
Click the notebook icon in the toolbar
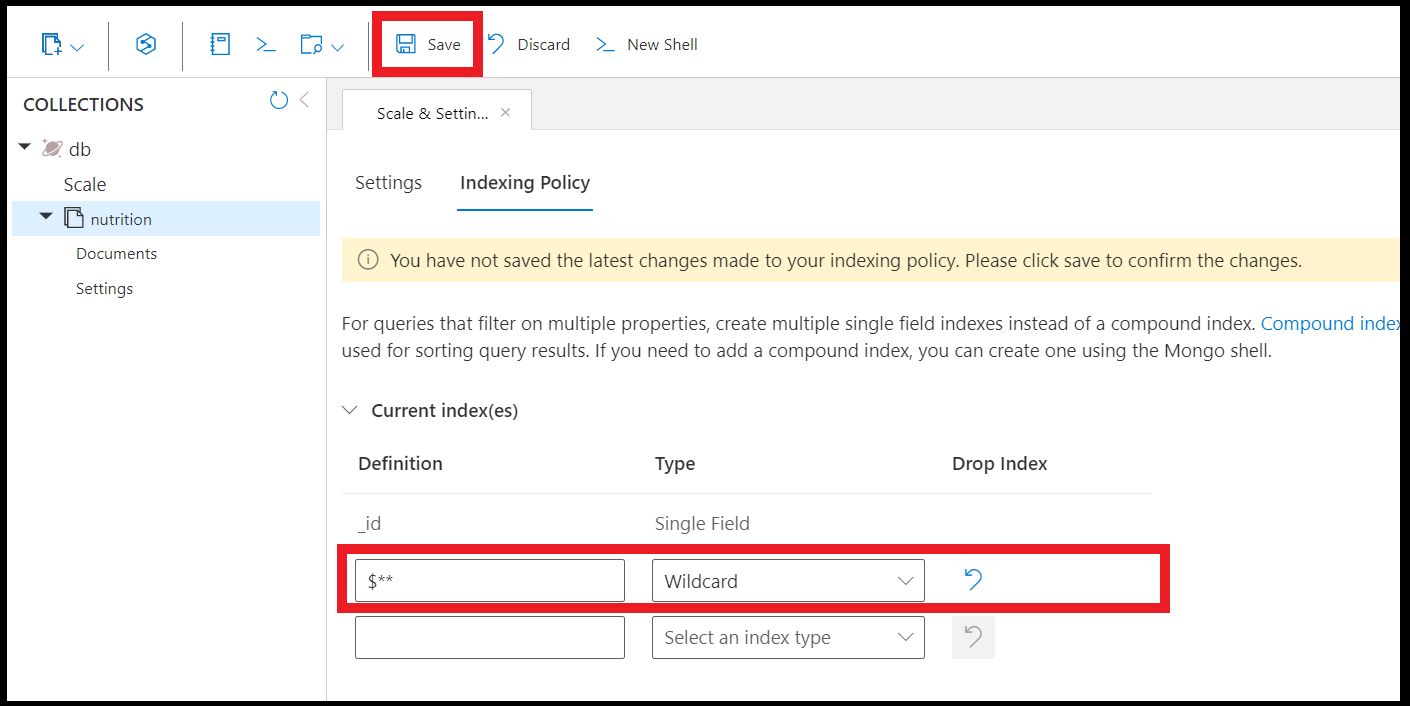(x=219, y=43)
